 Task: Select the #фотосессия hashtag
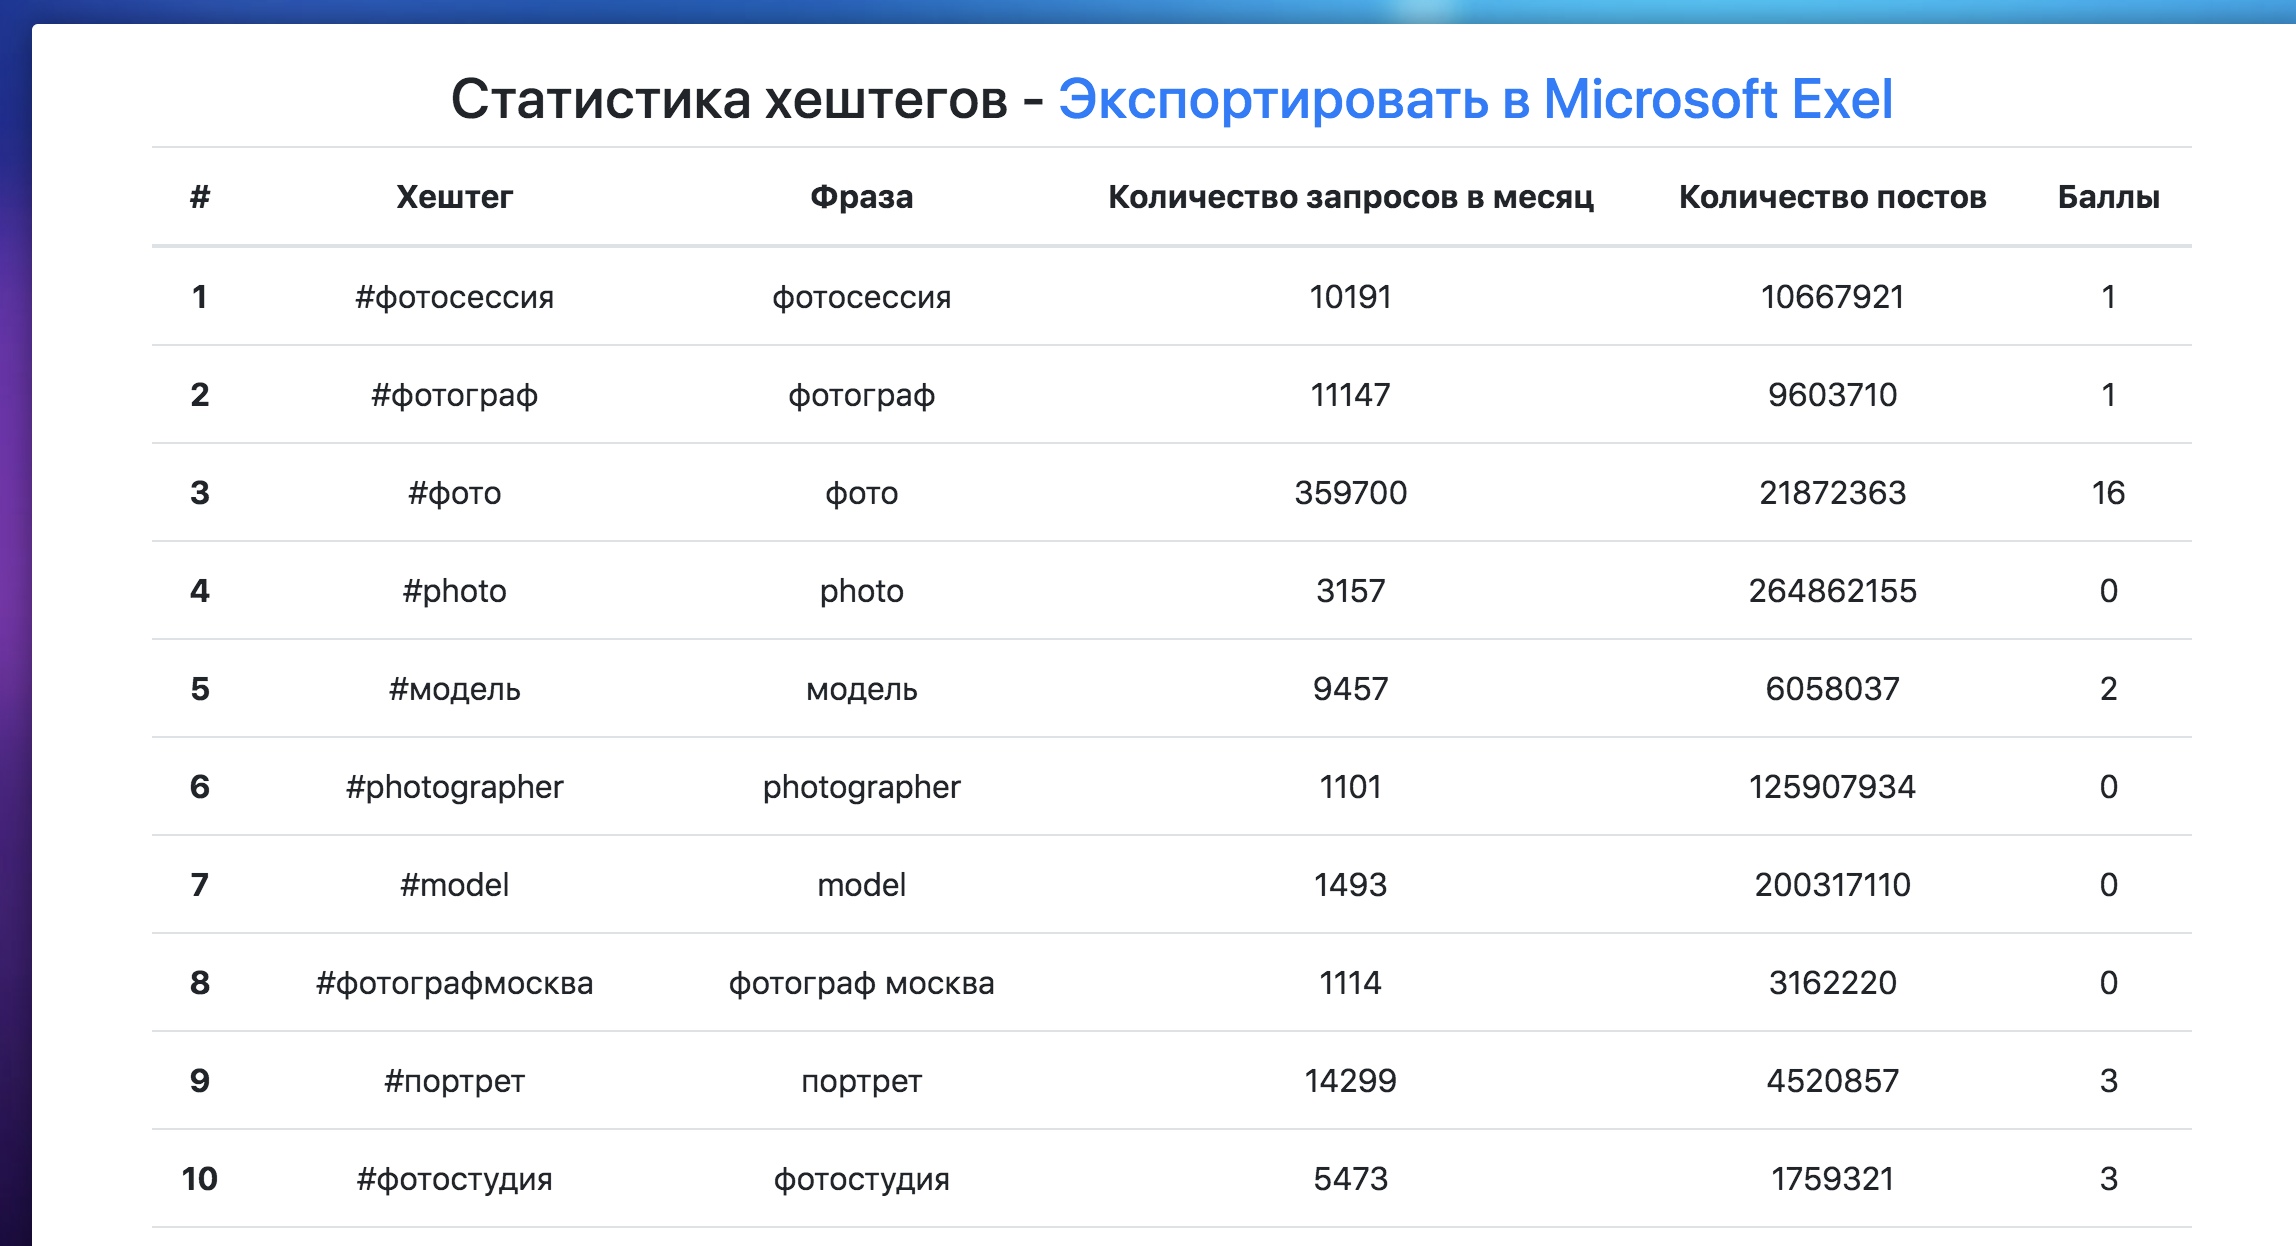click(453, 296)
